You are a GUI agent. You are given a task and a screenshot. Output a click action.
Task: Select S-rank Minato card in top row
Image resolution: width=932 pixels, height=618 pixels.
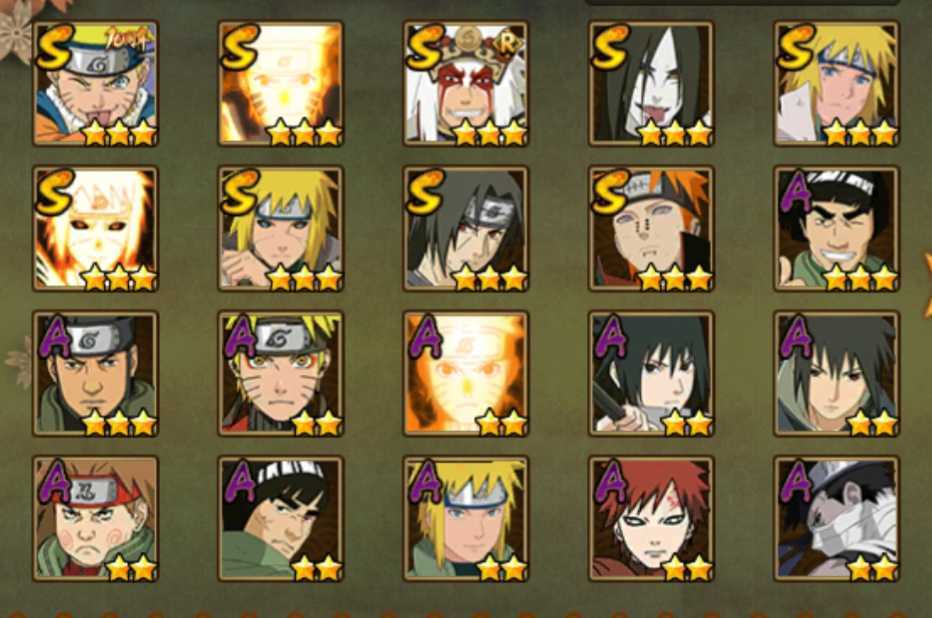[x=836, y=84]
